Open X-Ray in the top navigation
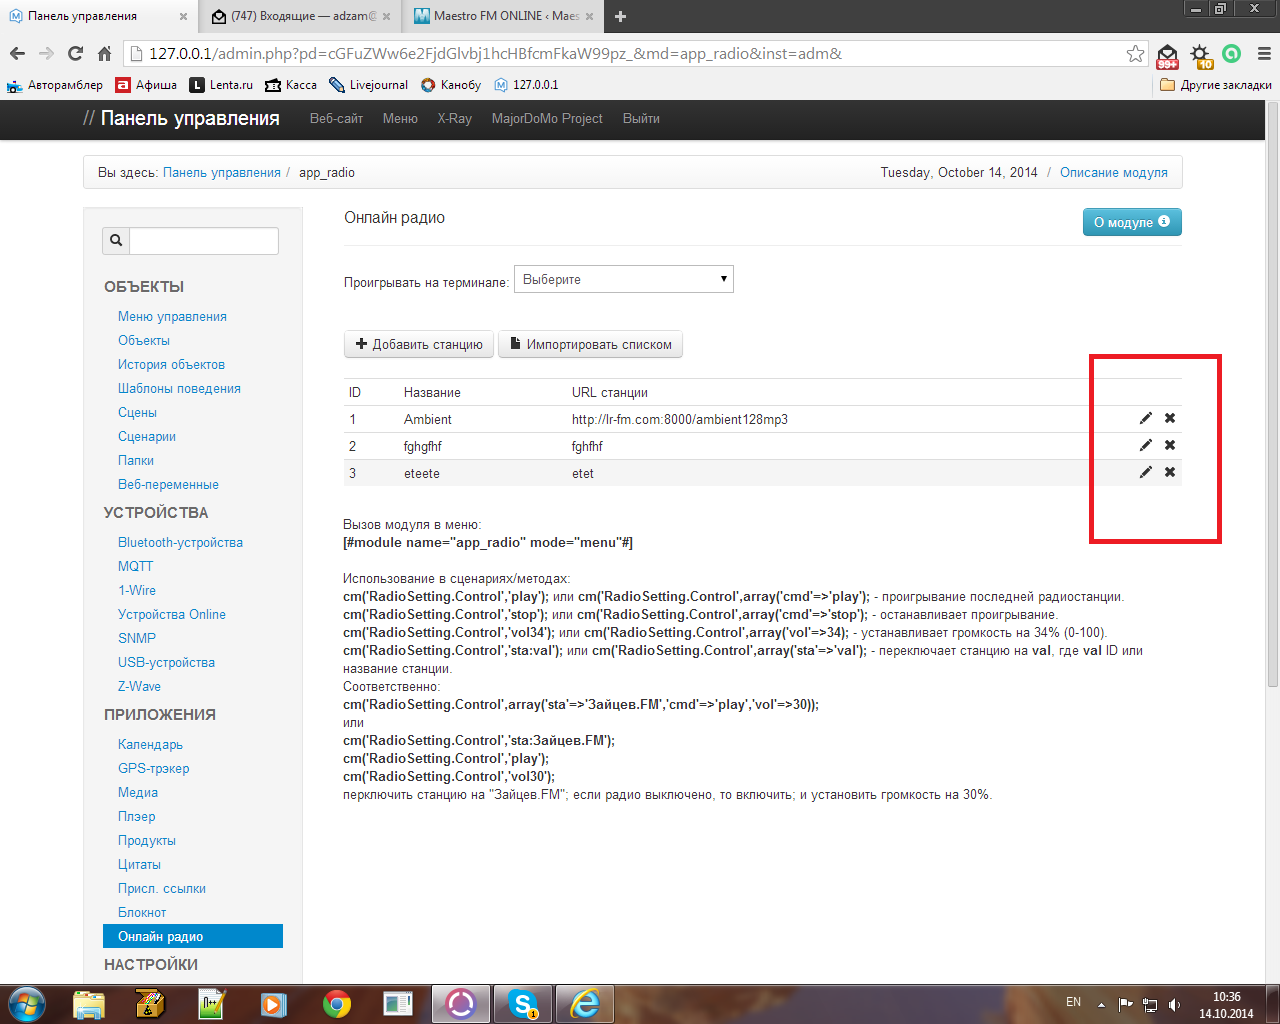The height and width of the screenshot is (1024, 1280). pos(454,118)
